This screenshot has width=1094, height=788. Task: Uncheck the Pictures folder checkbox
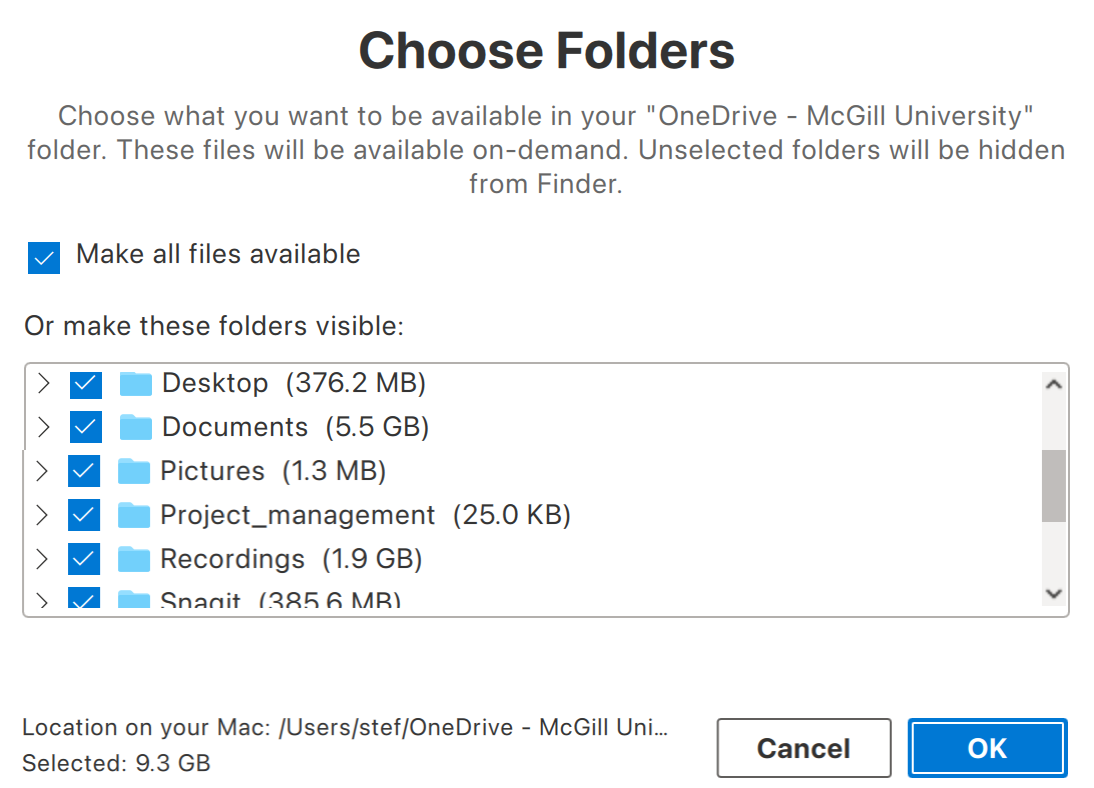coord(85,470)
